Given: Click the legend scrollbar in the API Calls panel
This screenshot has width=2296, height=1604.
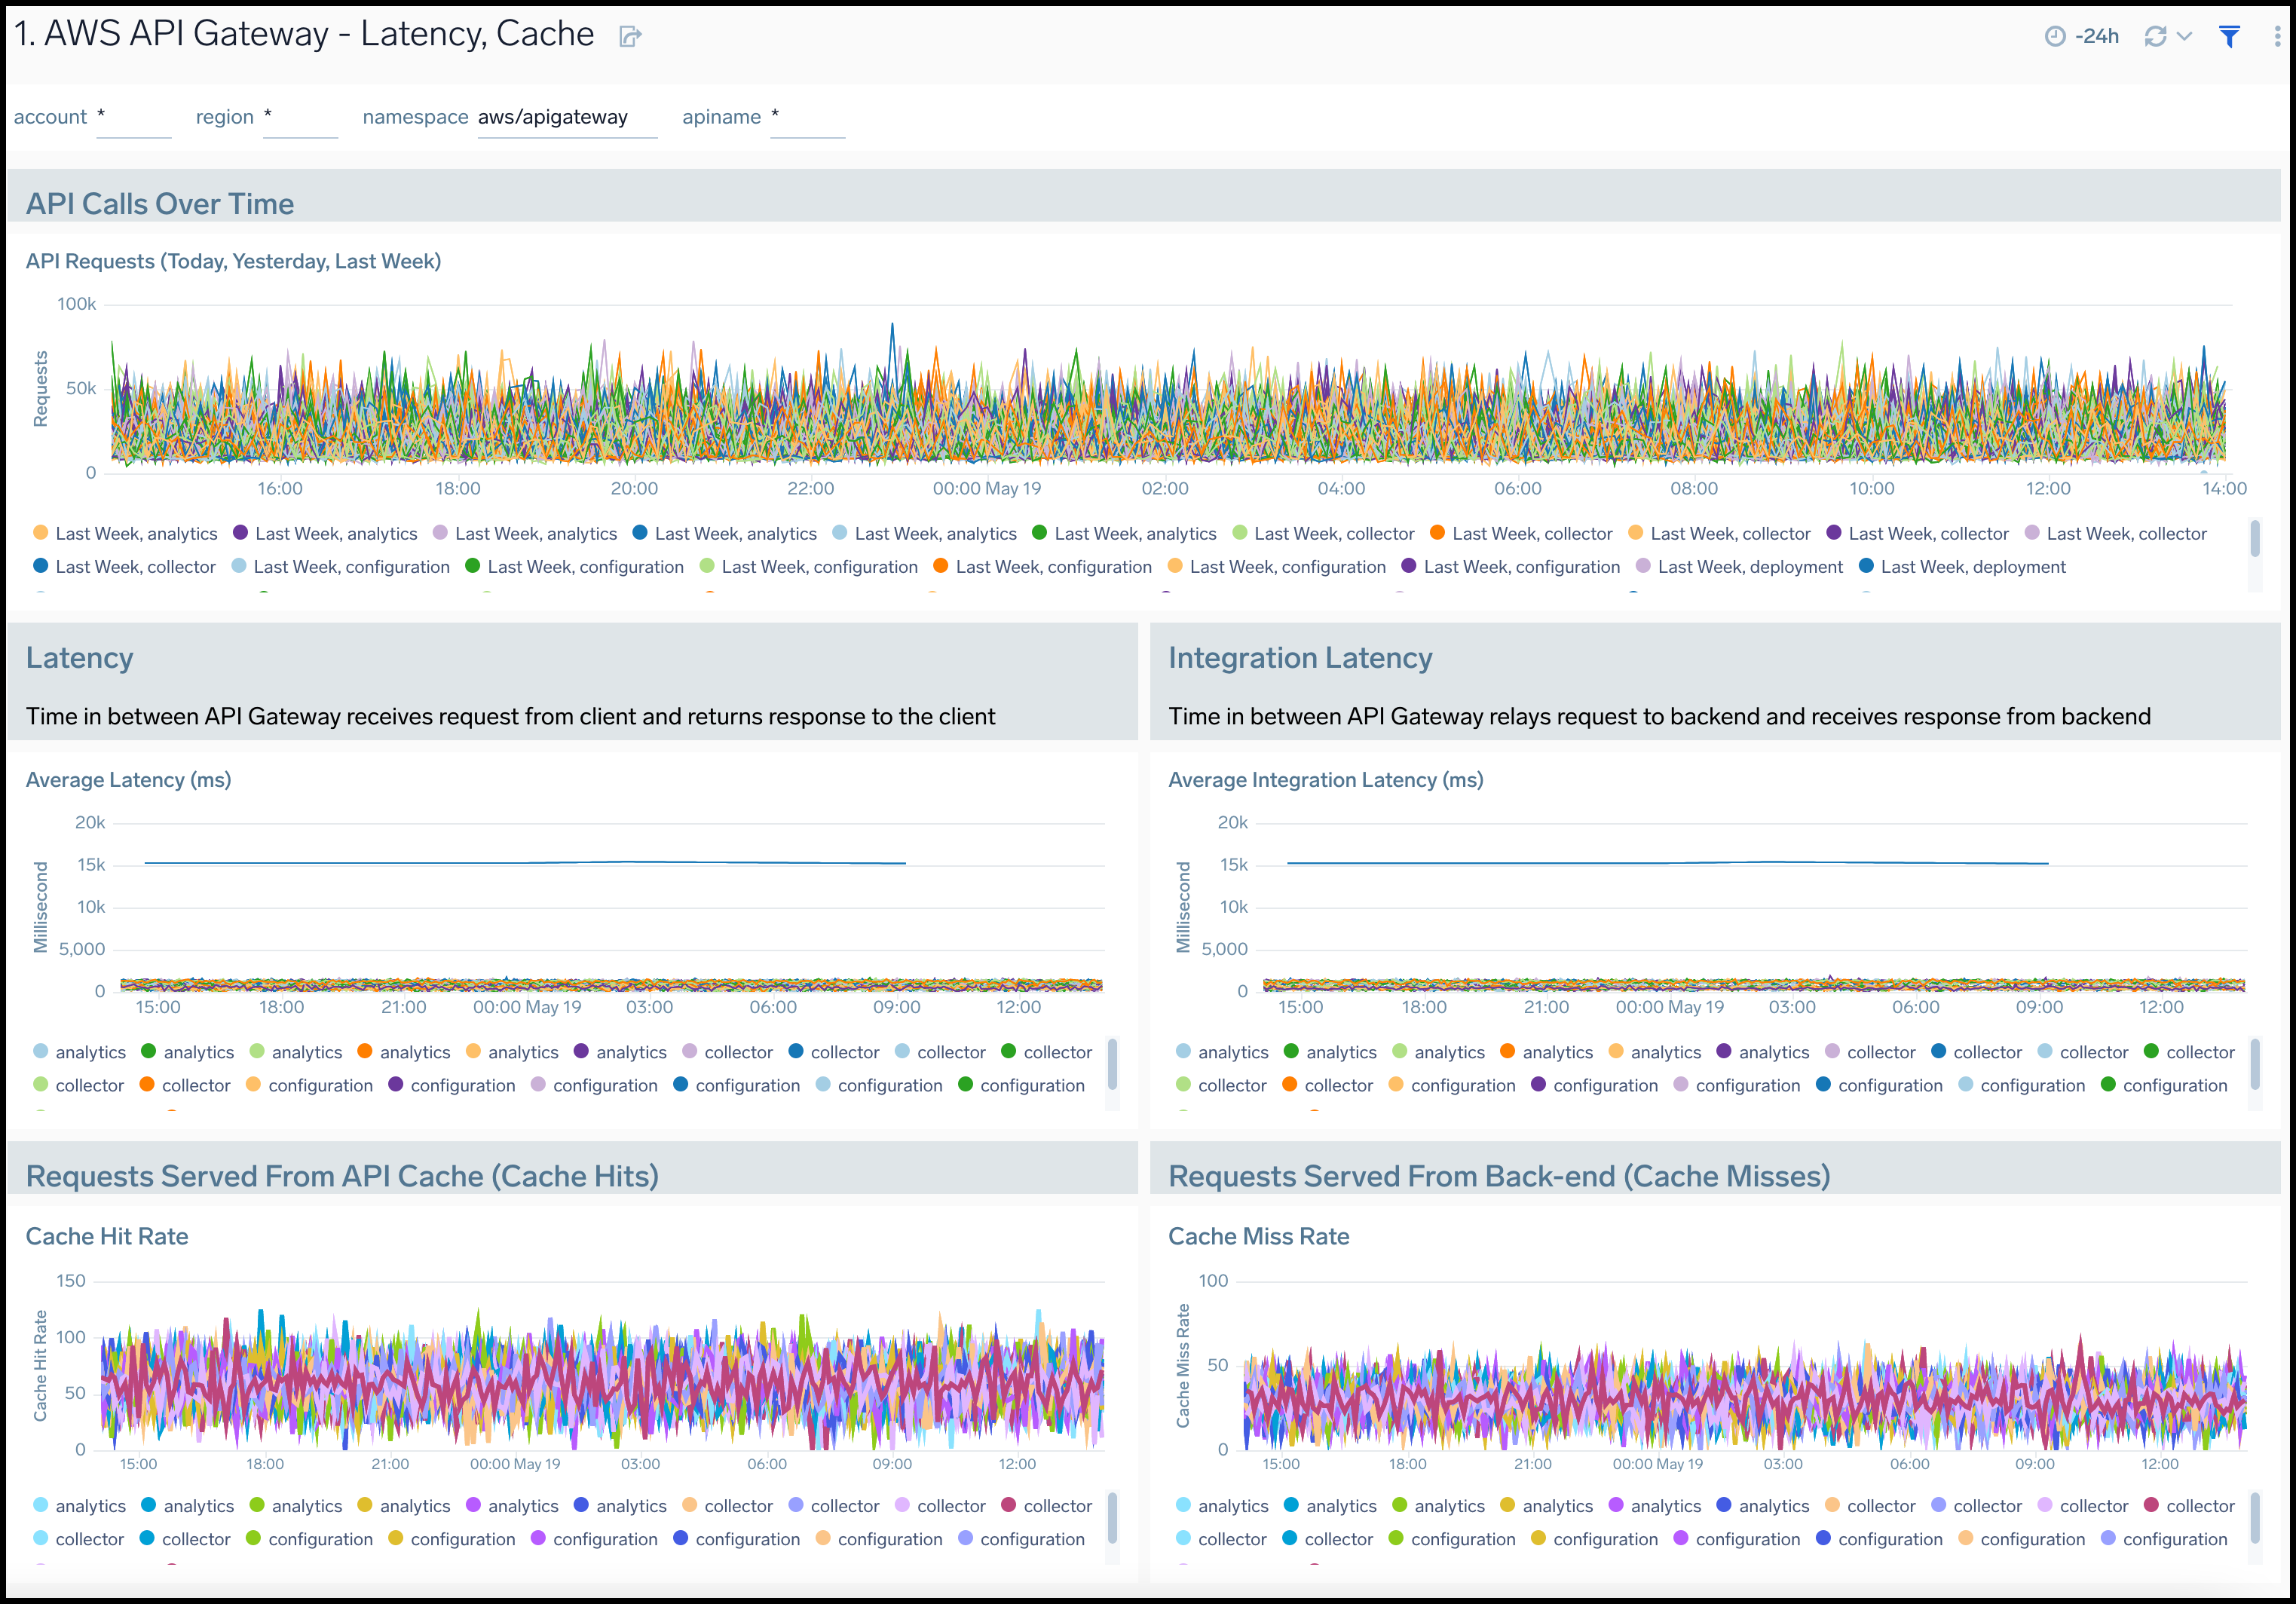Looking at the screenshot, I should point(2257,540).
